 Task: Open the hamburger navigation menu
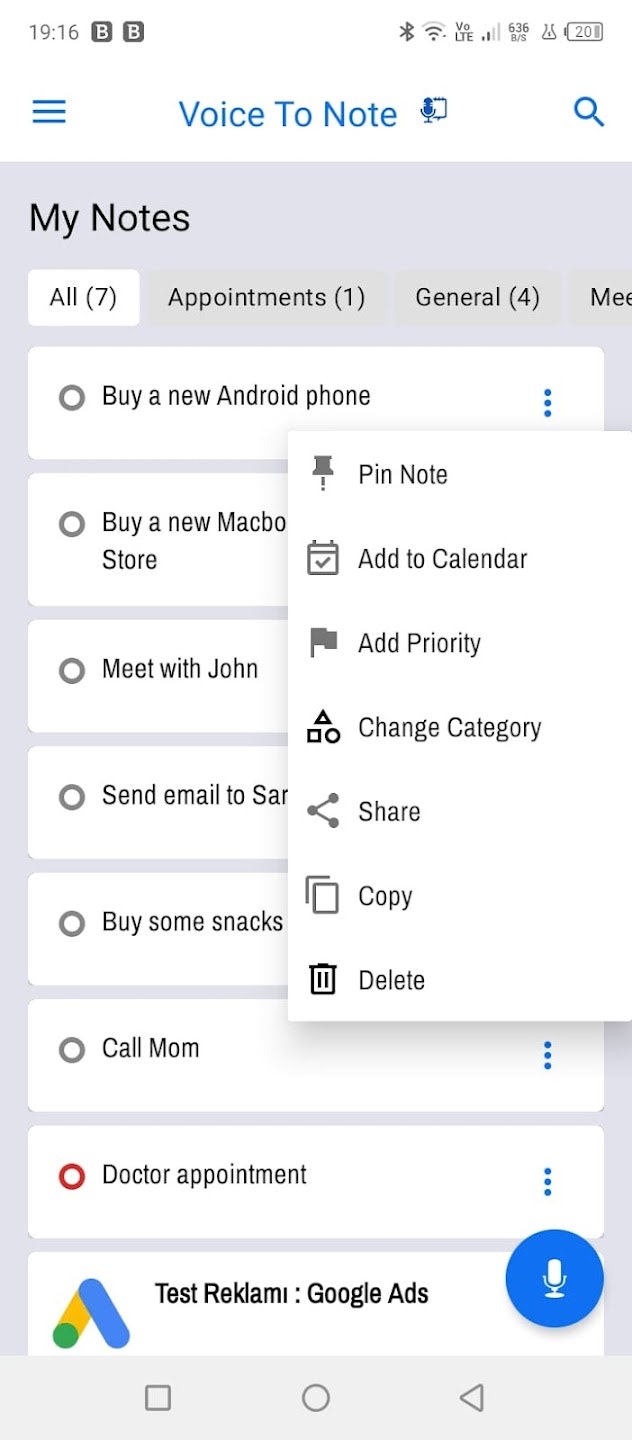pos(49,112)
